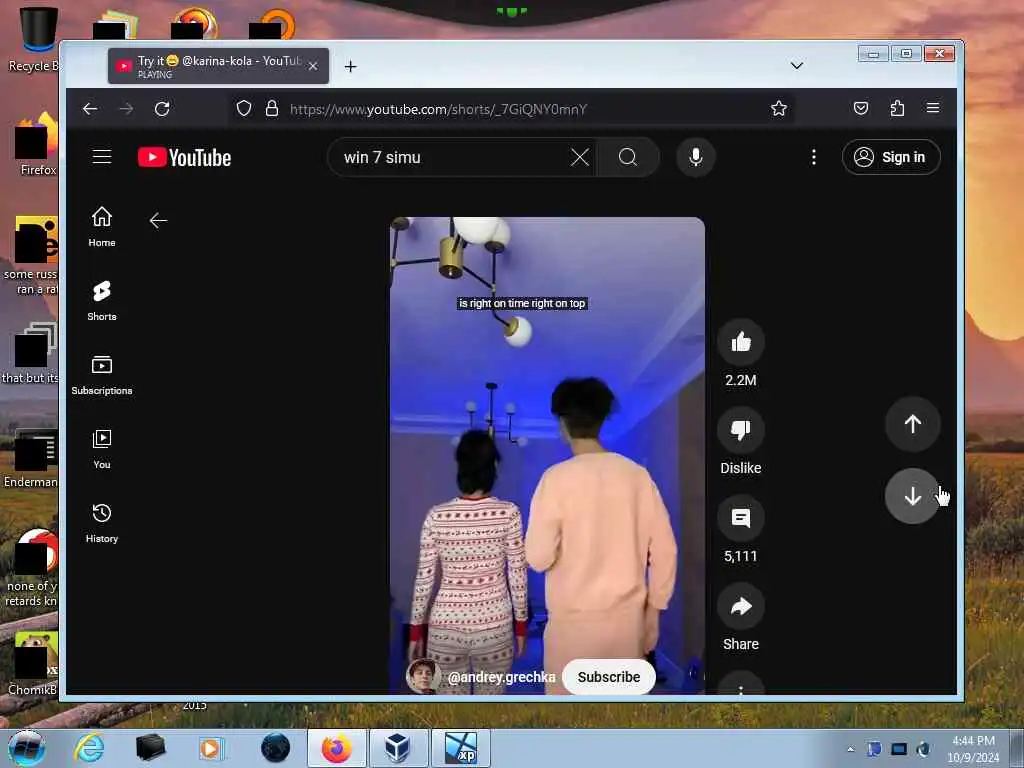Switch to Firefox in the taskbar
The height and width of the screenshot is (768, 1024).
coord(336,748)
